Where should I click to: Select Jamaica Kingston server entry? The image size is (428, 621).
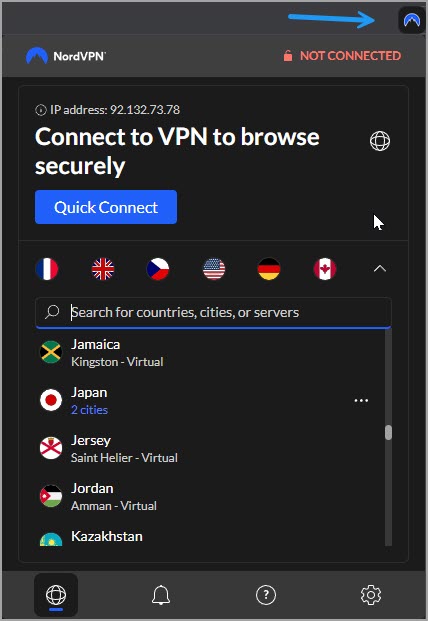(x=210, y=352)
